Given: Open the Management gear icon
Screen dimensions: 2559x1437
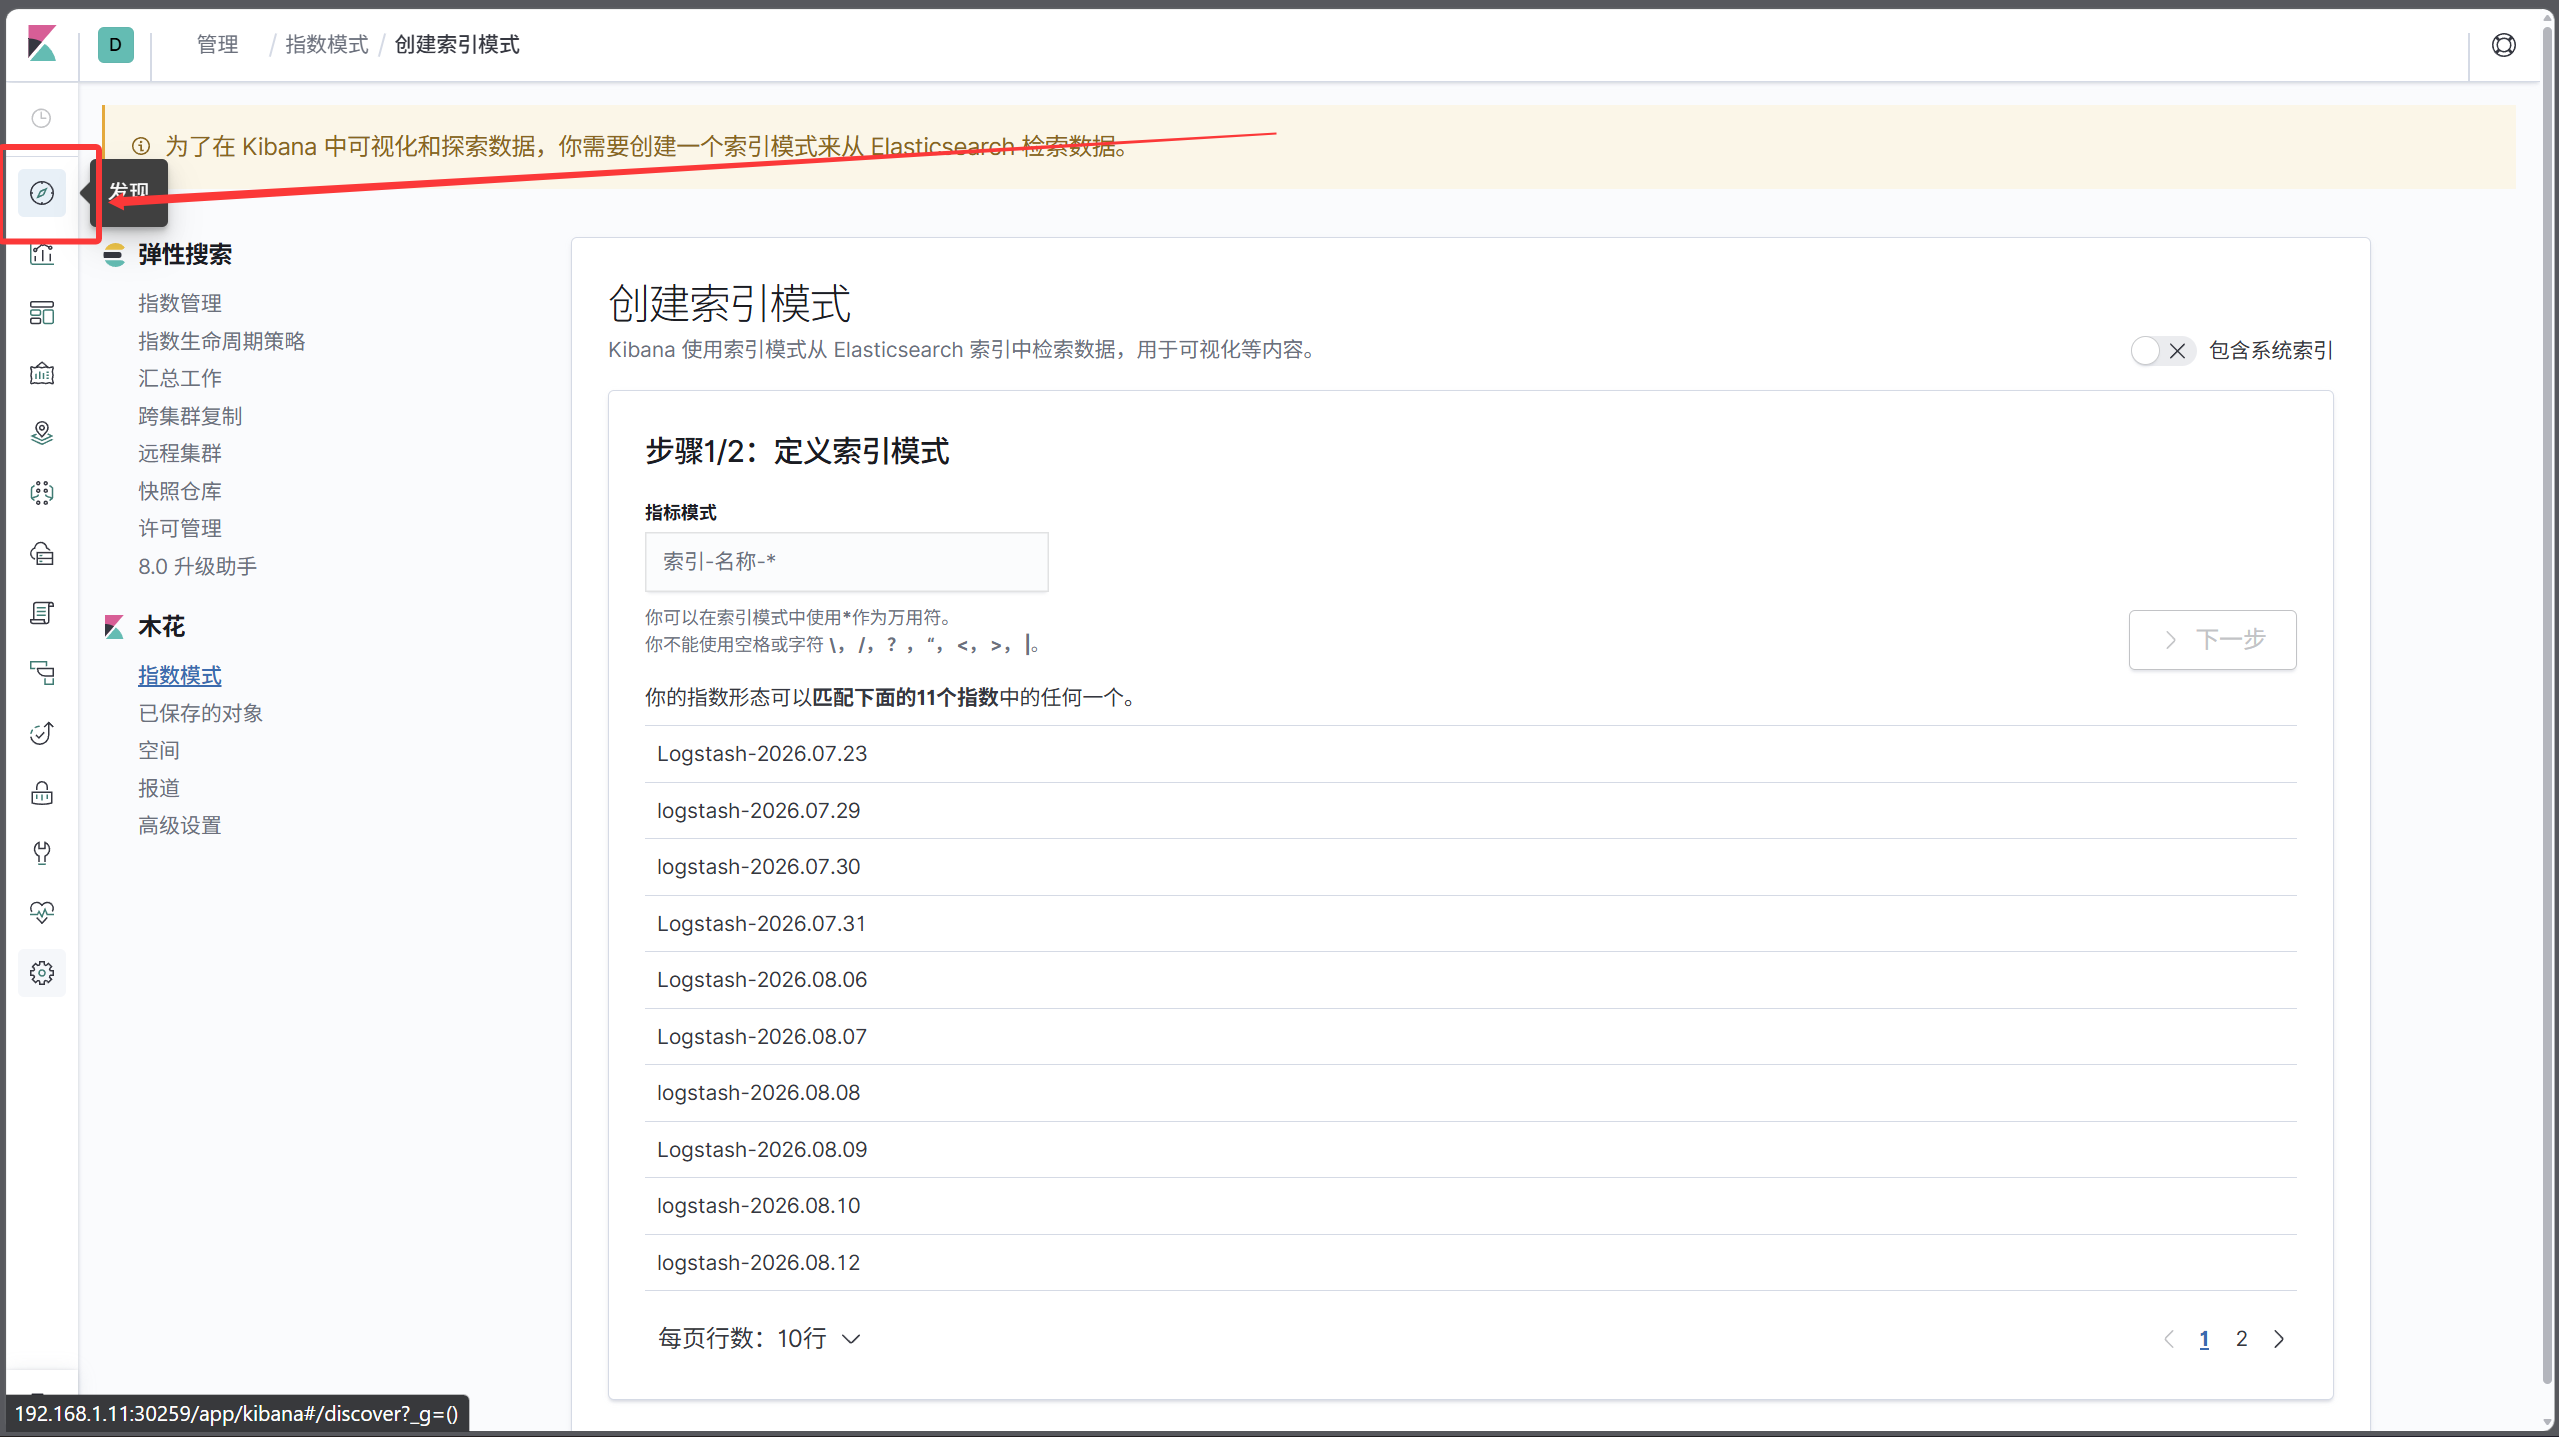Looking at the screenshot, I should [42, 973].
